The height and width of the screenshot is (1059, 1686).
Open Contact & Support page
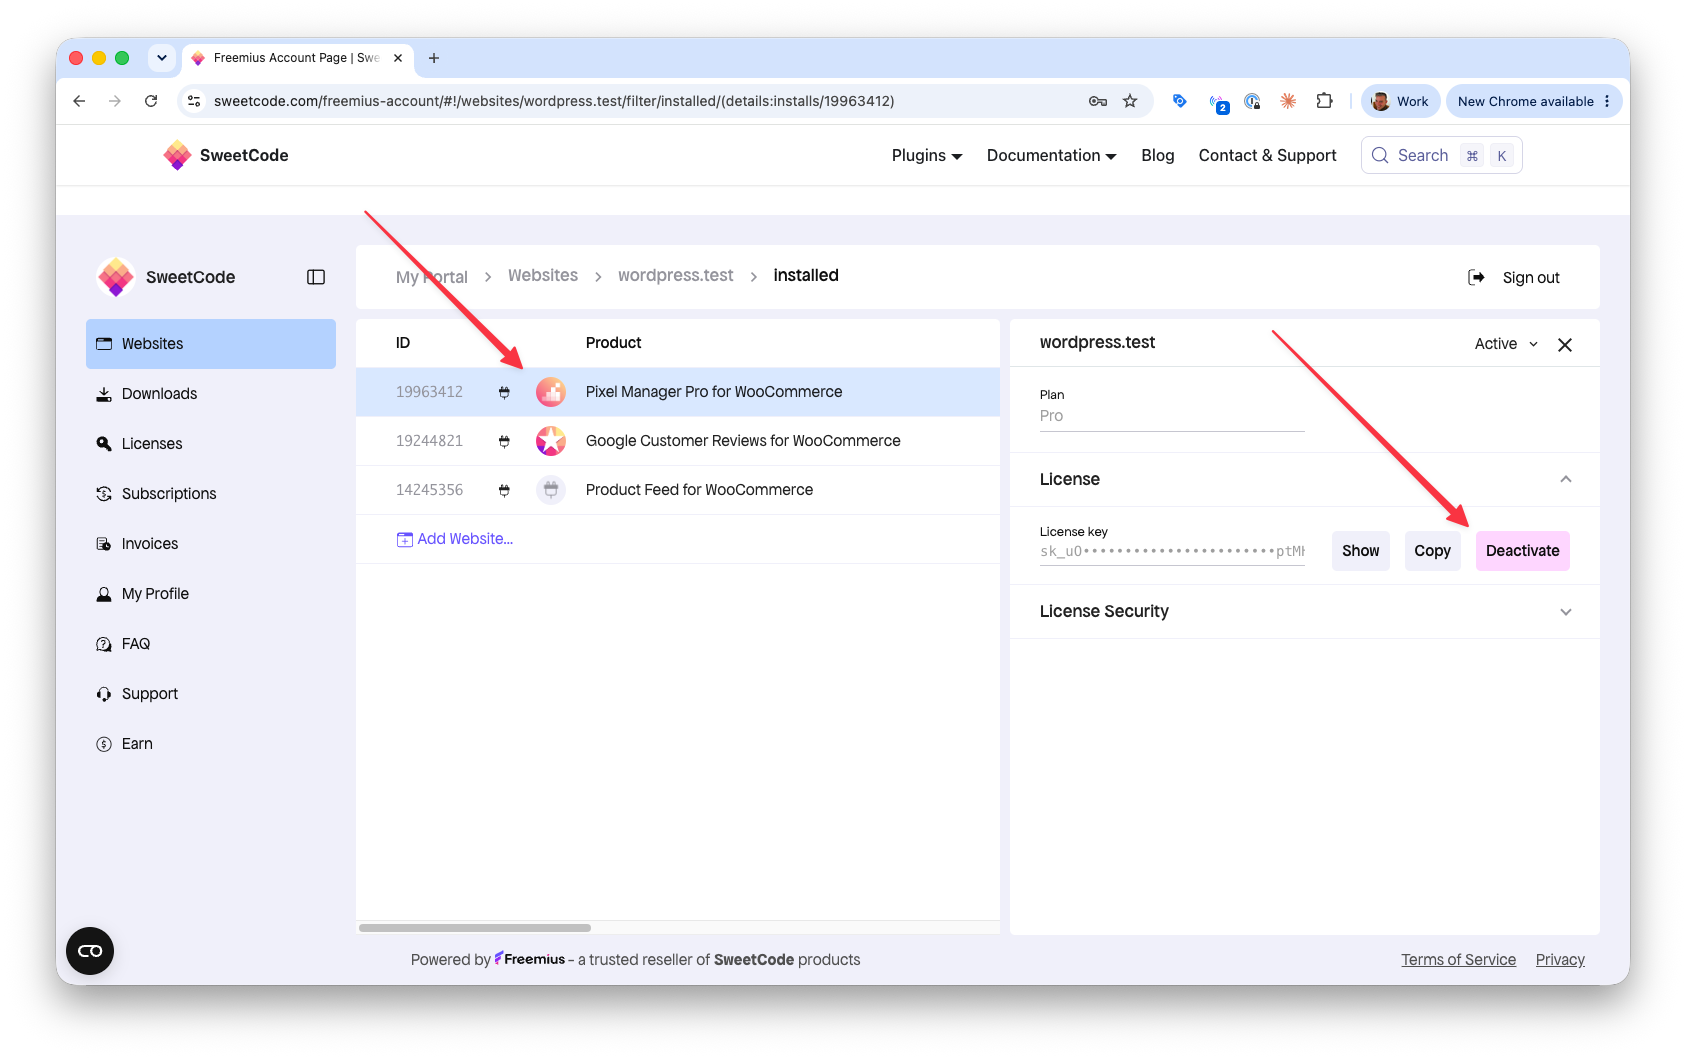click(1267, 155)
